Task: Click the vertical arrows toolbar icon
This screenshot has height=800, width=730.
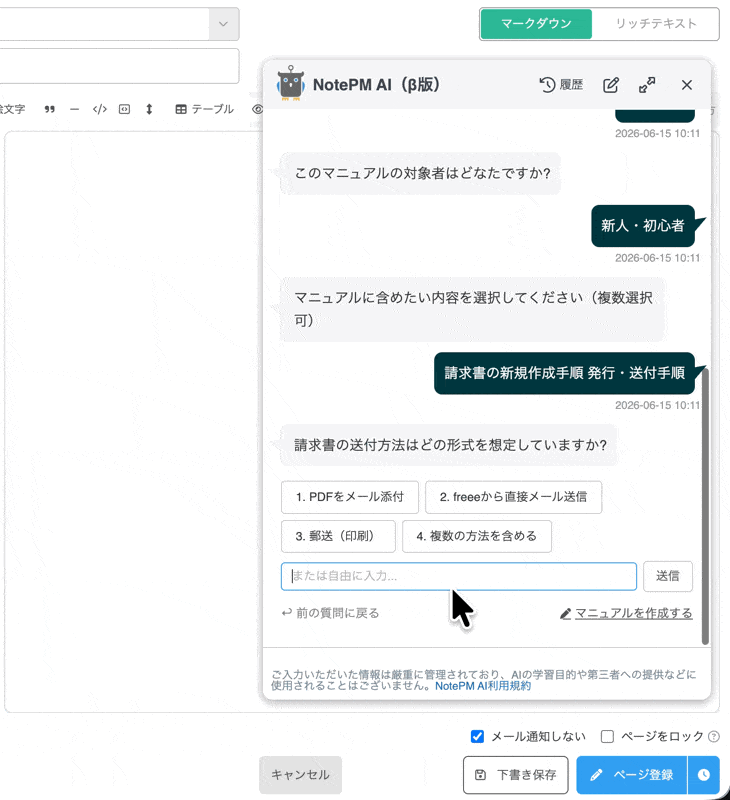Action: [x=149, y=109]
